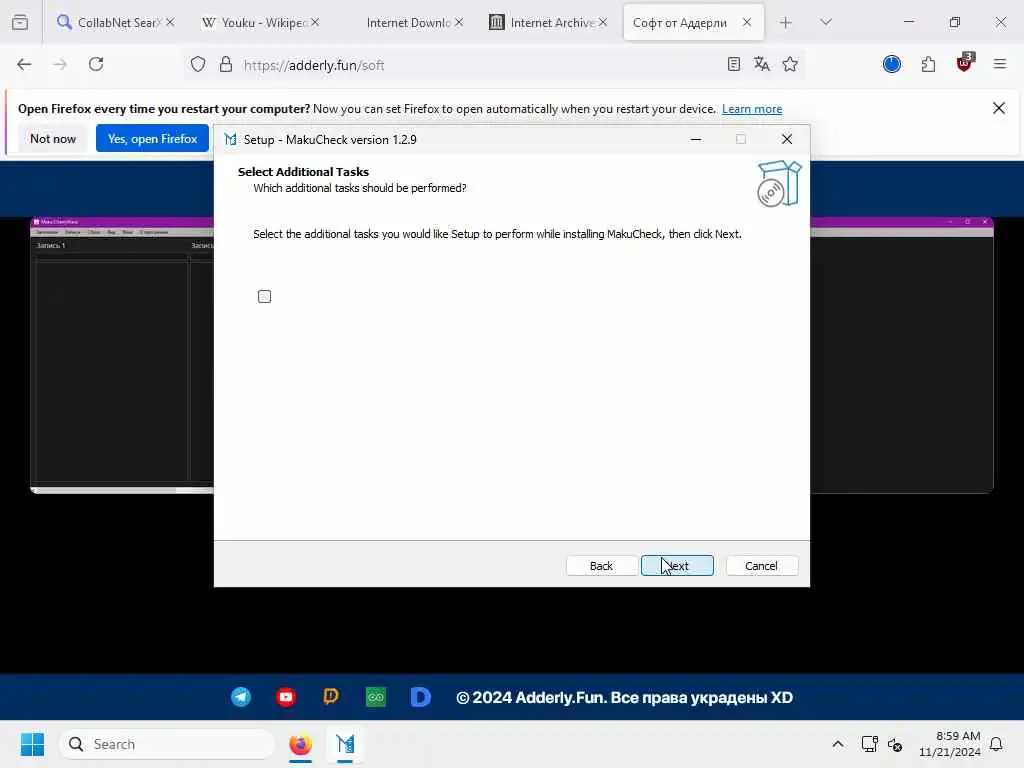Choose Not now for Firefox startup

(53, 138)
